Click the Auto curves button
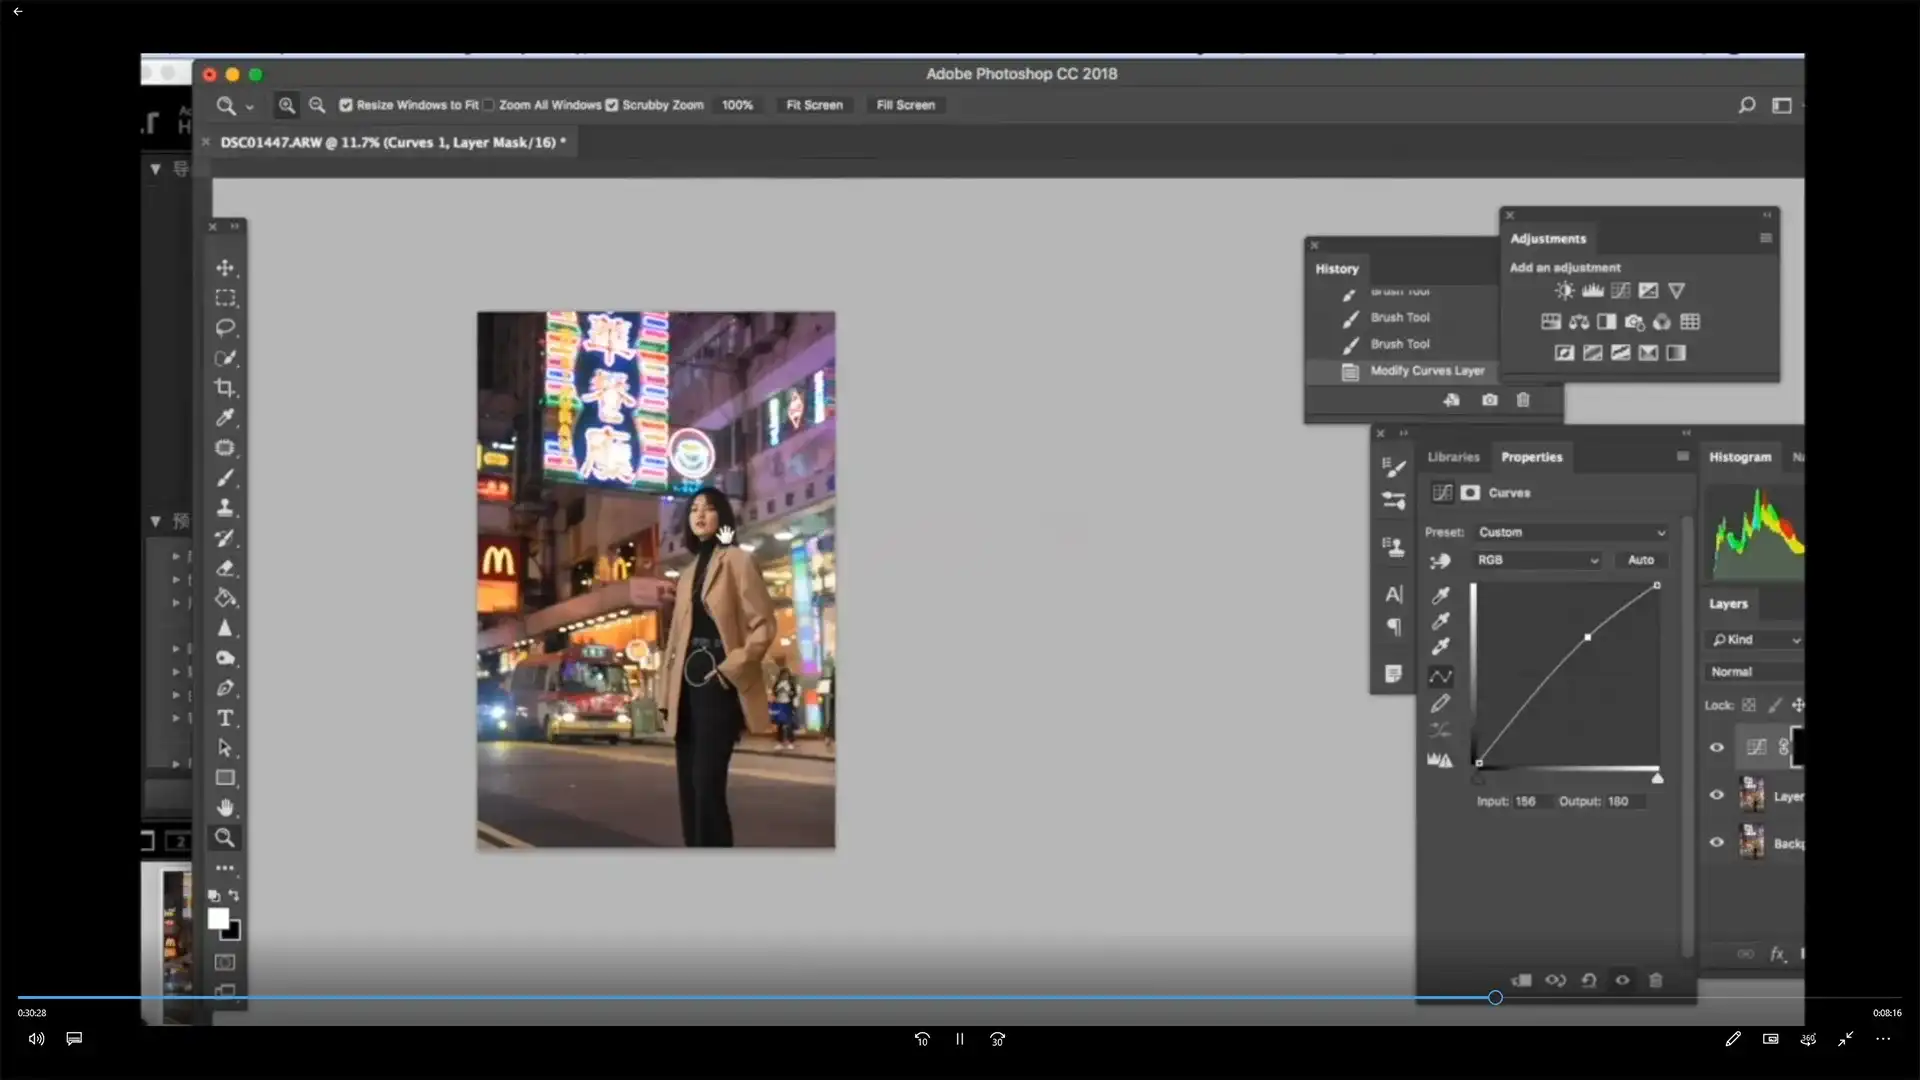 1640,560
